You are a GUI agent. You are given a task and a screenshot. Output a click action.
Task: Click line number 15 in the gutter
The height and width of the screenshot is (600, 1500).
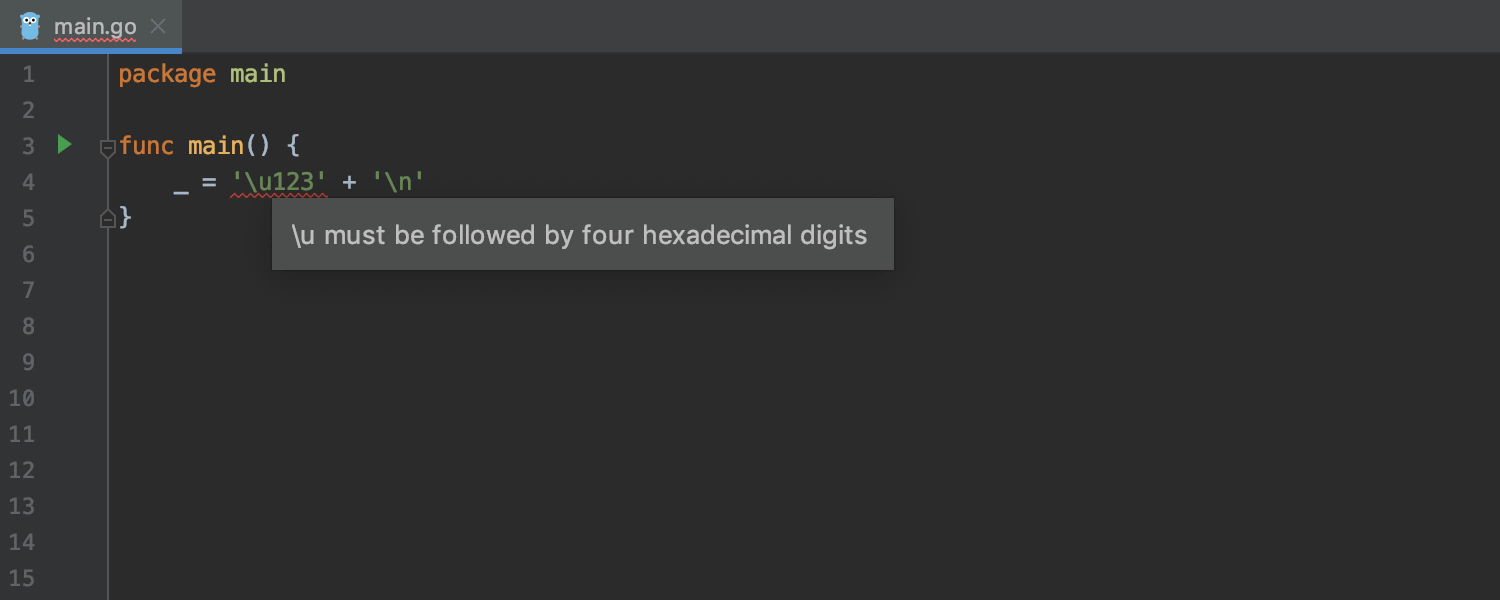click(x=22, y=578)
